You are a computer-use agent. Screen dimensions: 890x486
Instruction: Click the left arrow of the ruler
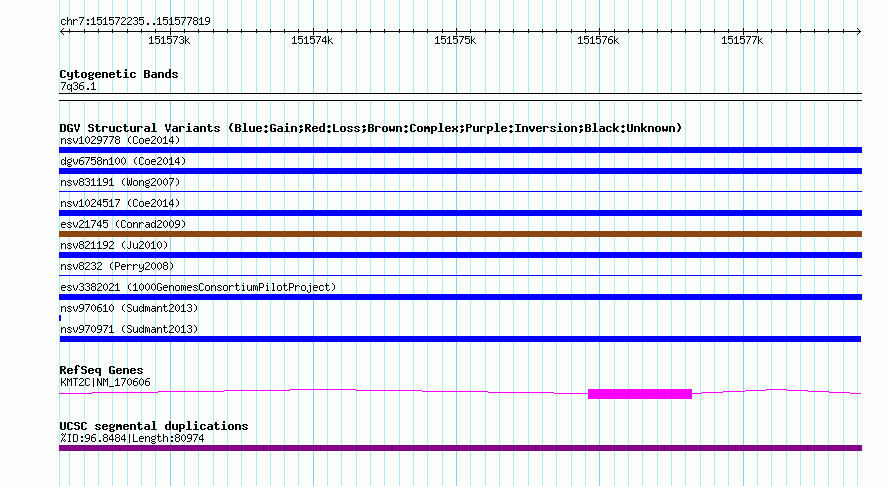click(x=62, y=31)
